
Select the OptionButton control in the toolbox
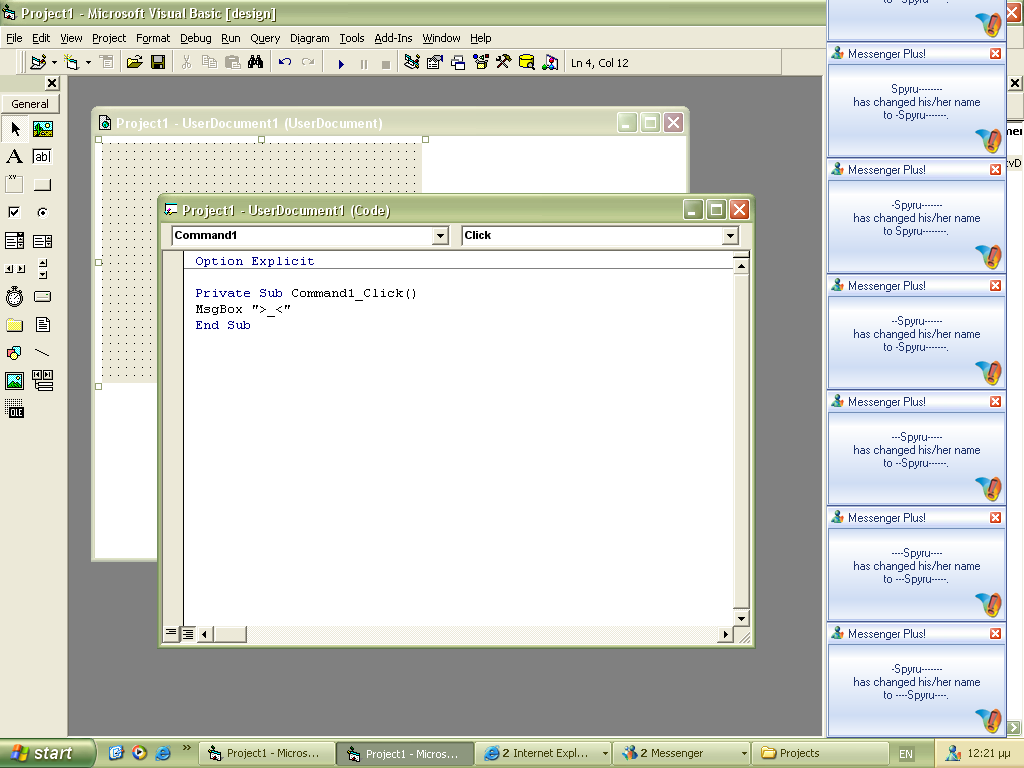42,213
